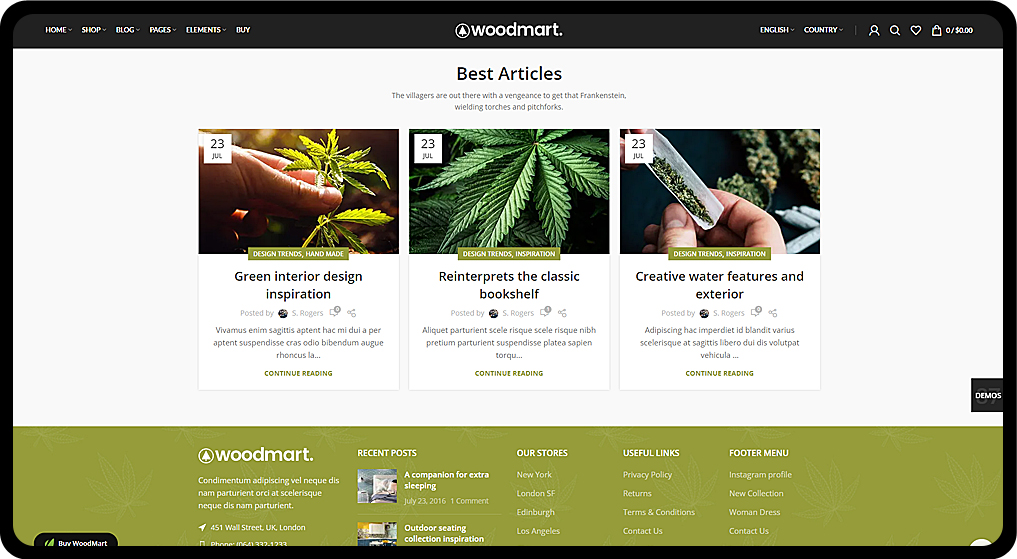Click category label on Creative water features card

click(x=719, y=254)
